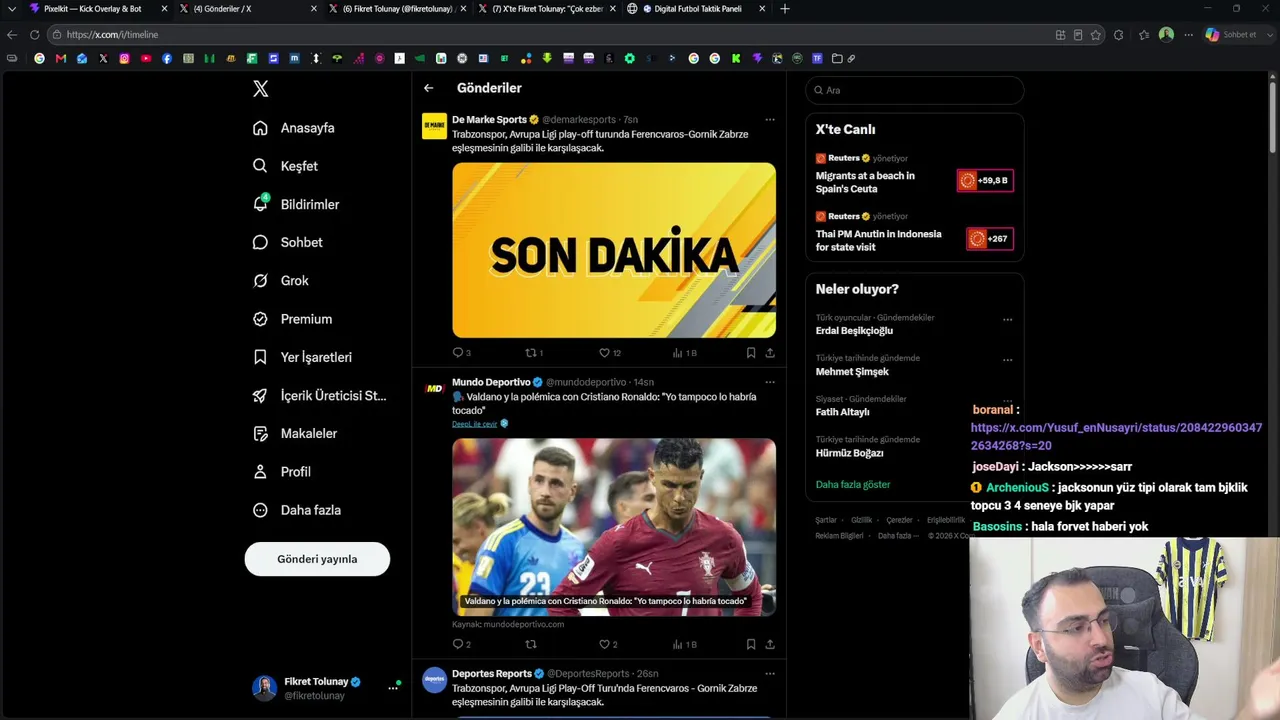Screen dimensions: 1280x720
Task: Open Yer İşaretleri in sidebar
Action: [303, 357]
